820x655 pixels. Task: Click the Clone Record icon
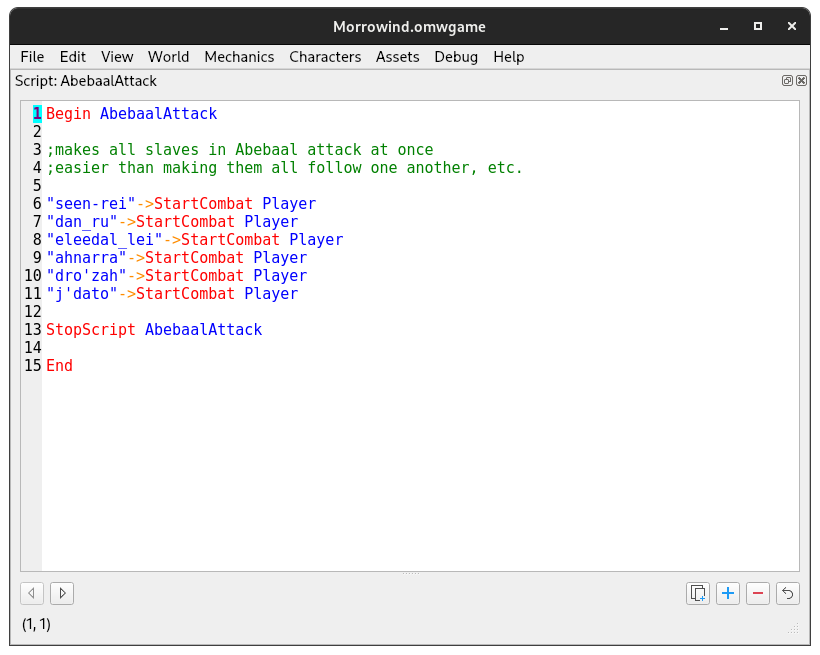[x=698, y=593]
